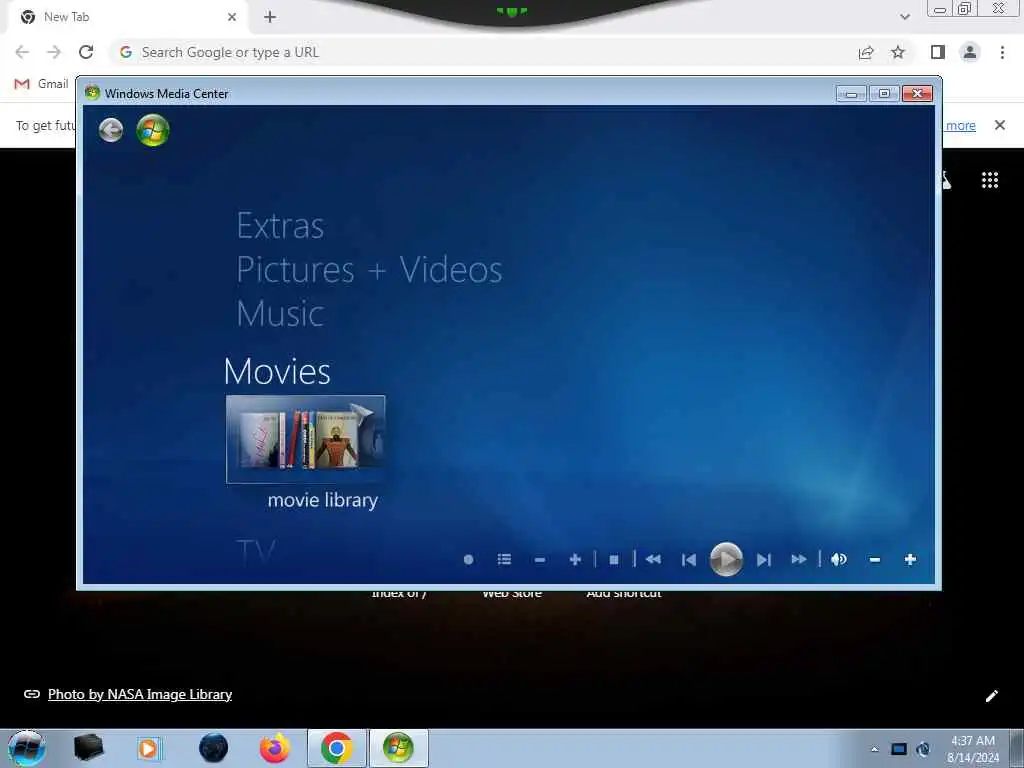Switch to Media Center taskbar button
The width and height of the screenshot is (1024, 768).
click(398, 748)
